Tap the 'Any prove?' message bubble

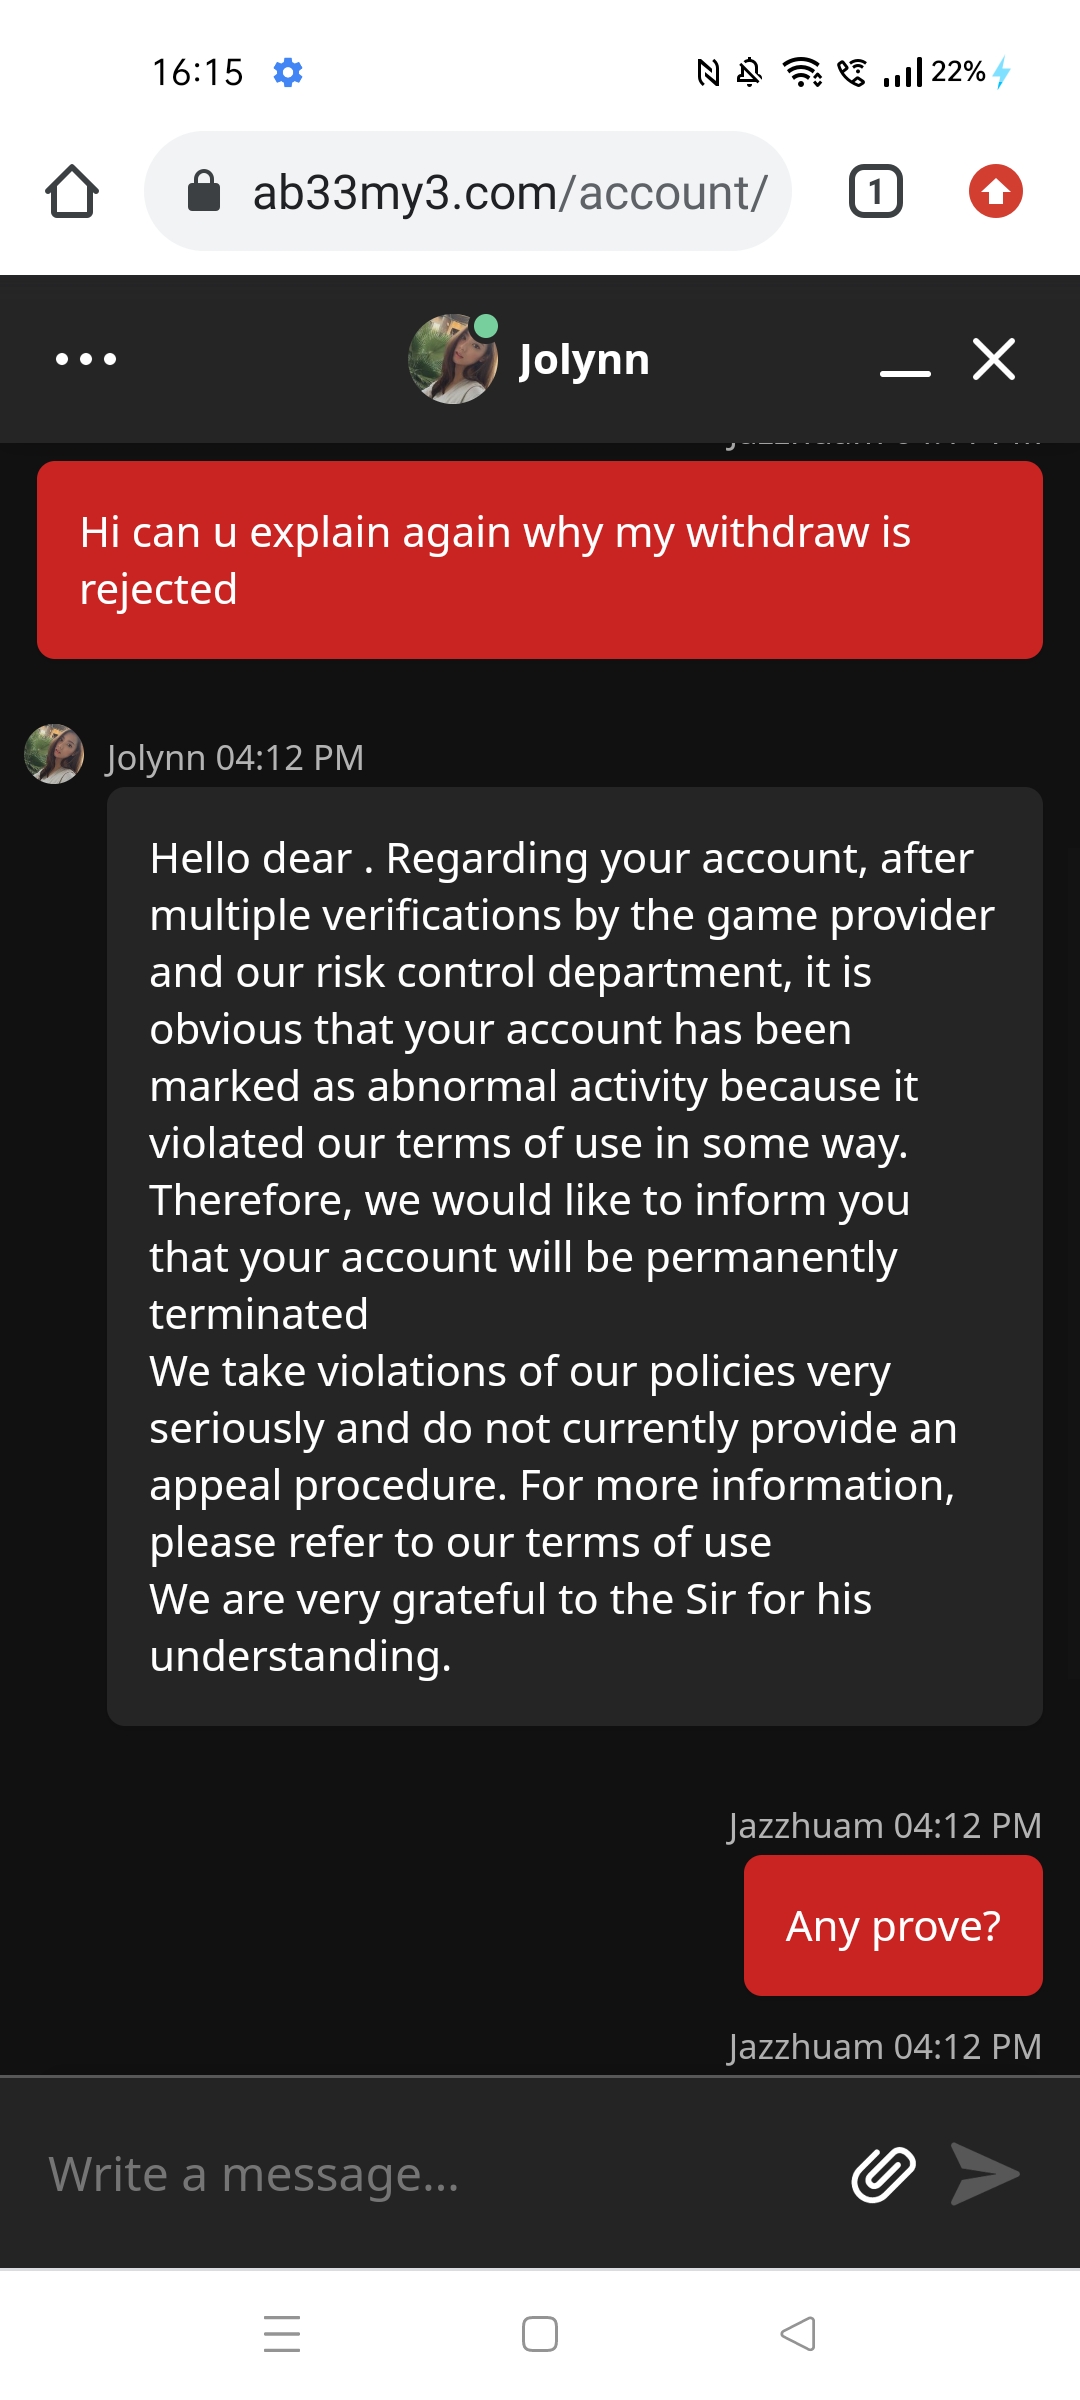(893, 1925)
